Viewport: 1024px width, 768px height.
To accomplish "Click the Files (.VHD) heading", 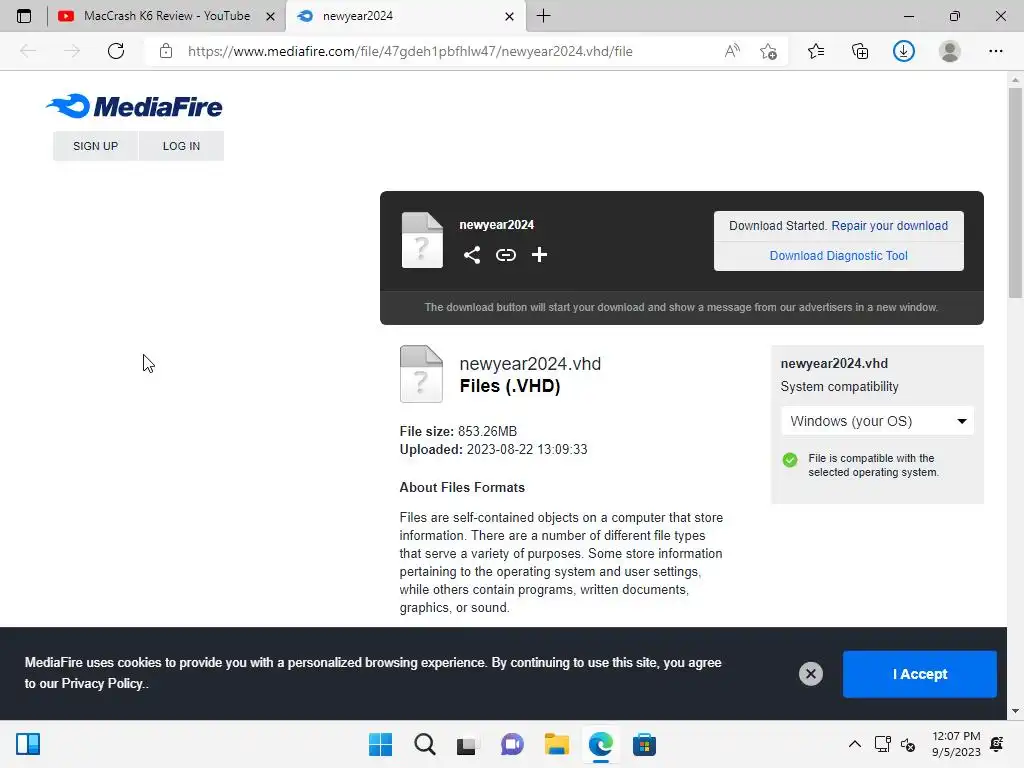I will coord(509,386).
